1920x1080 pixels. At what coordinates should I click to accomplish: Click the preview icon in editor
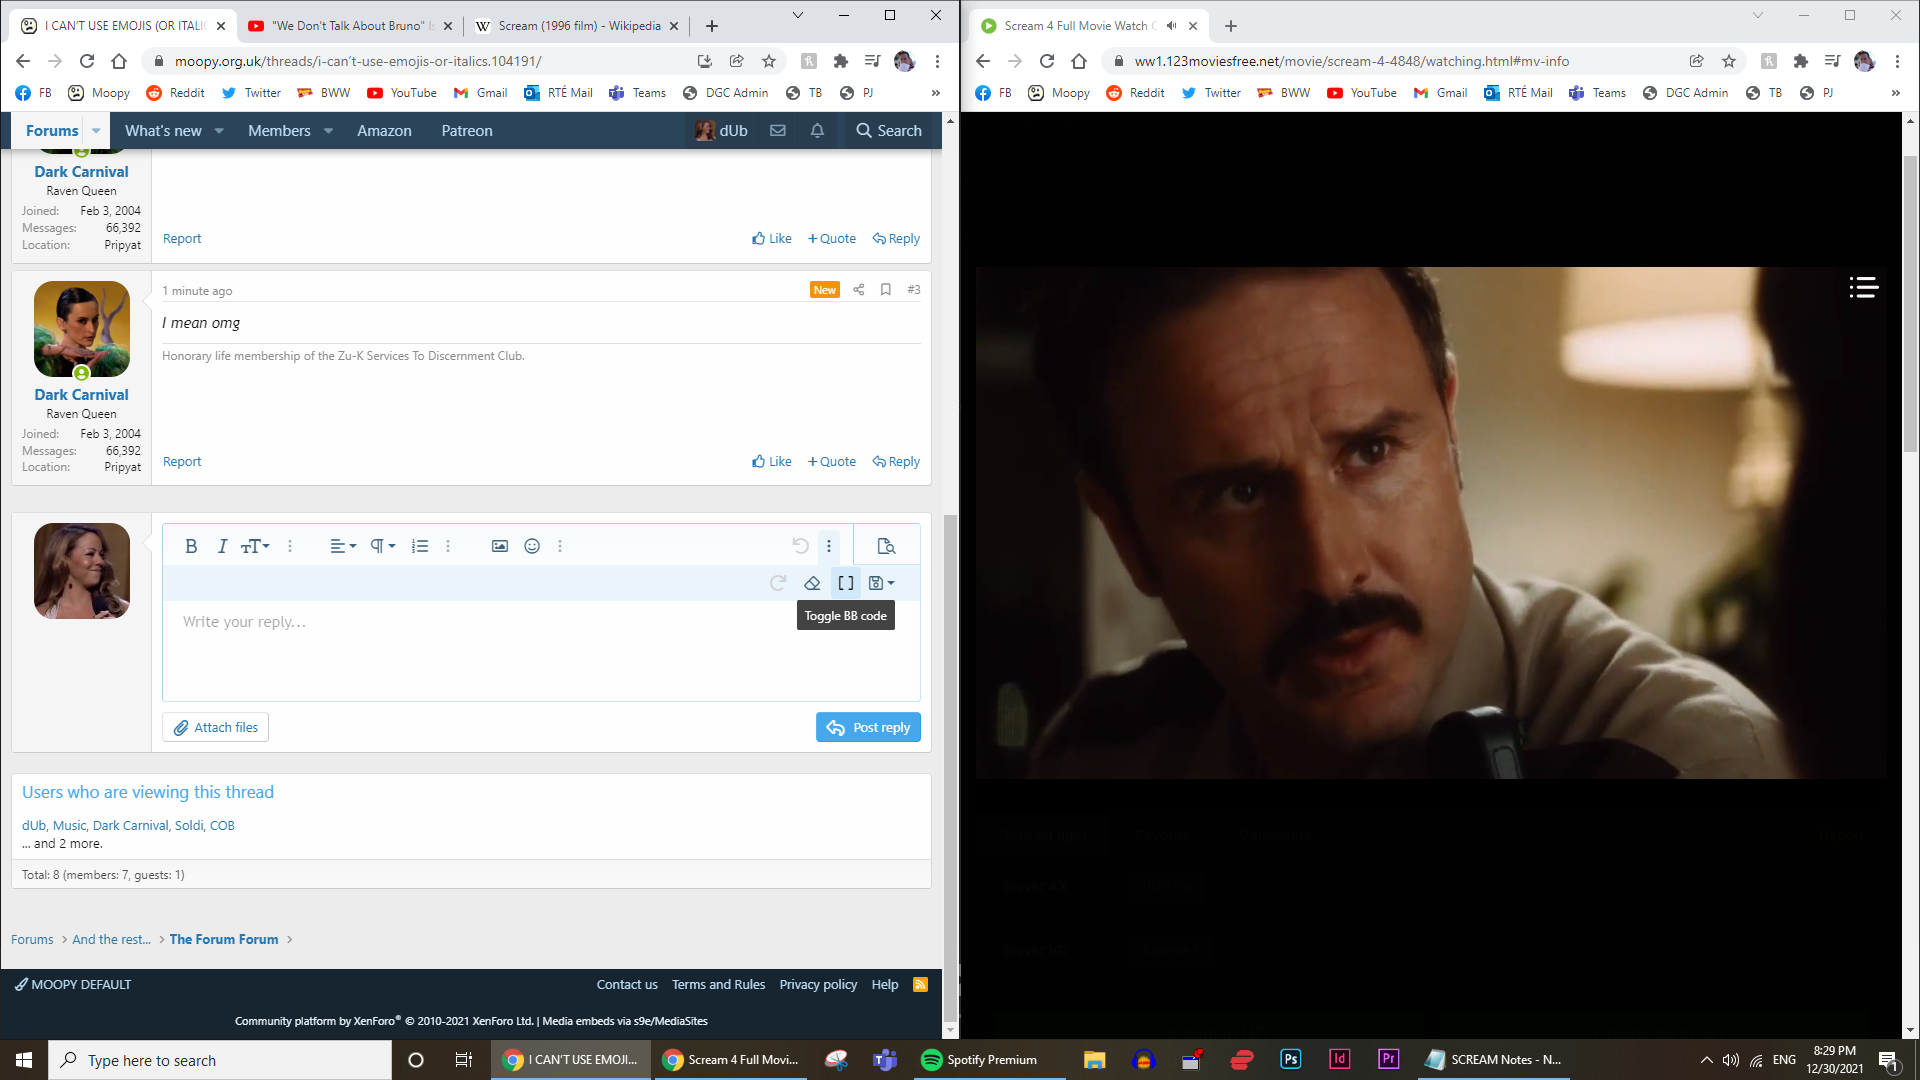886,546
